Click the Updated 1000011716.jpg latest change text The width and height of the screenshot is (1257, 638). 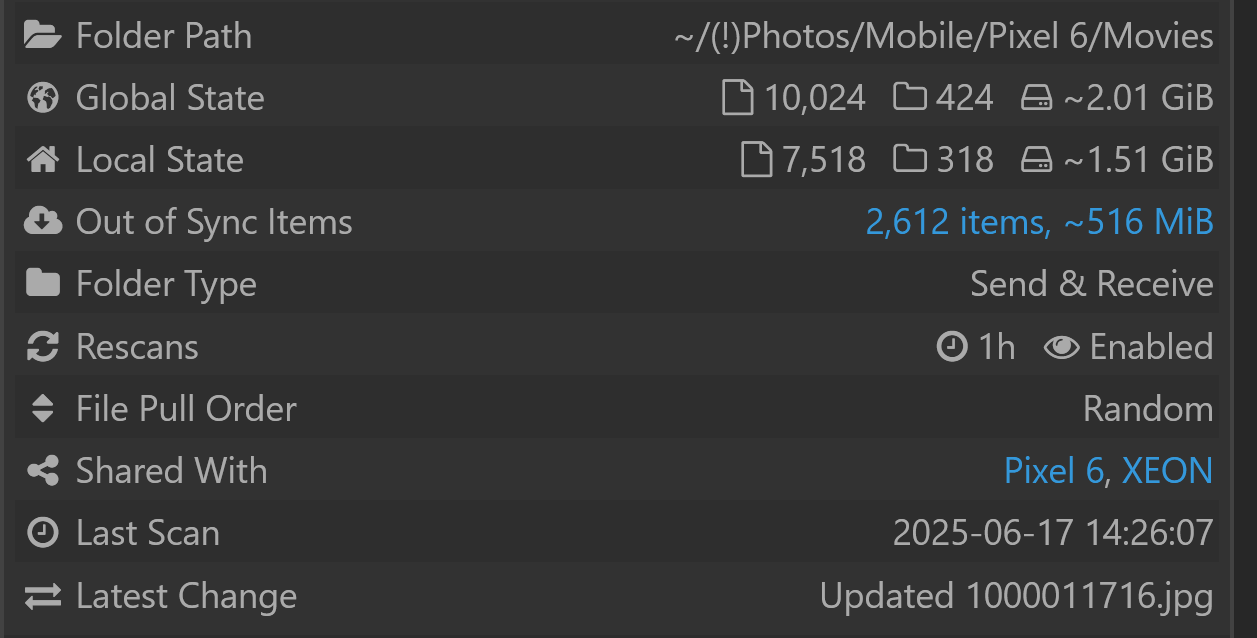point(1016,596)
